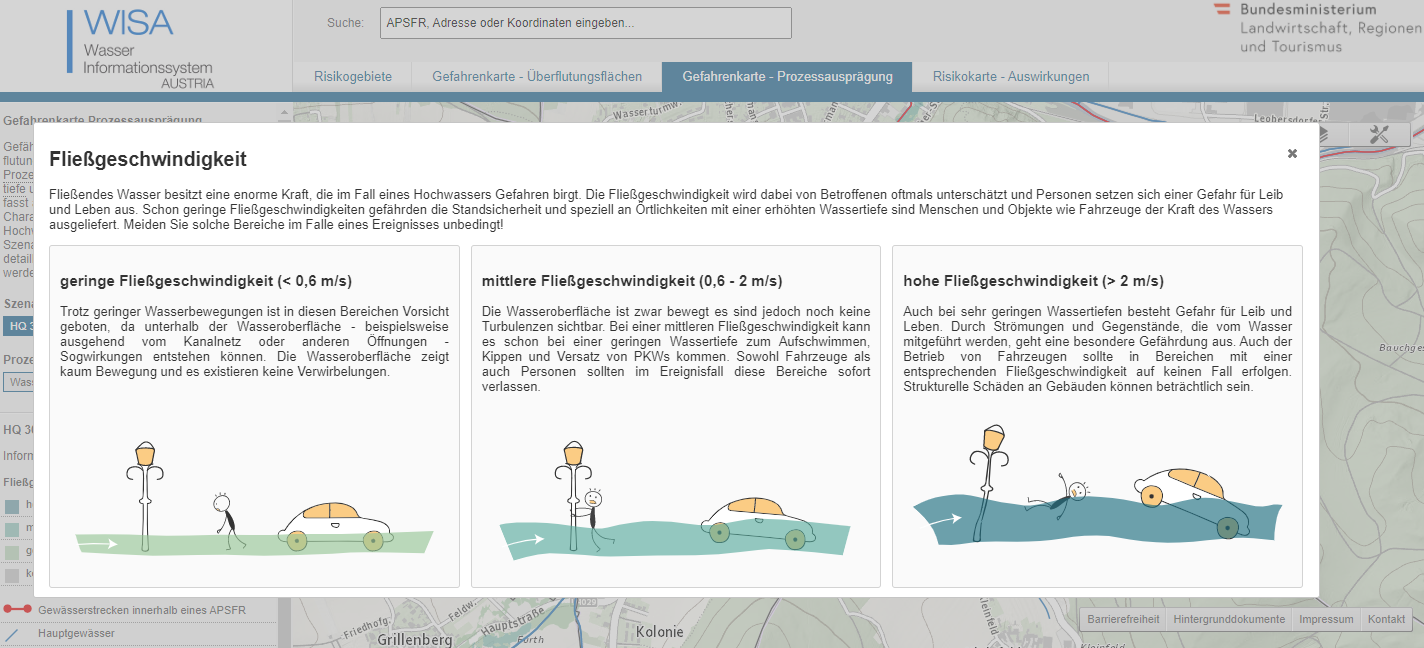Click the 'Suche:' label
This screenshot has height=648, width=1424.
346,23
